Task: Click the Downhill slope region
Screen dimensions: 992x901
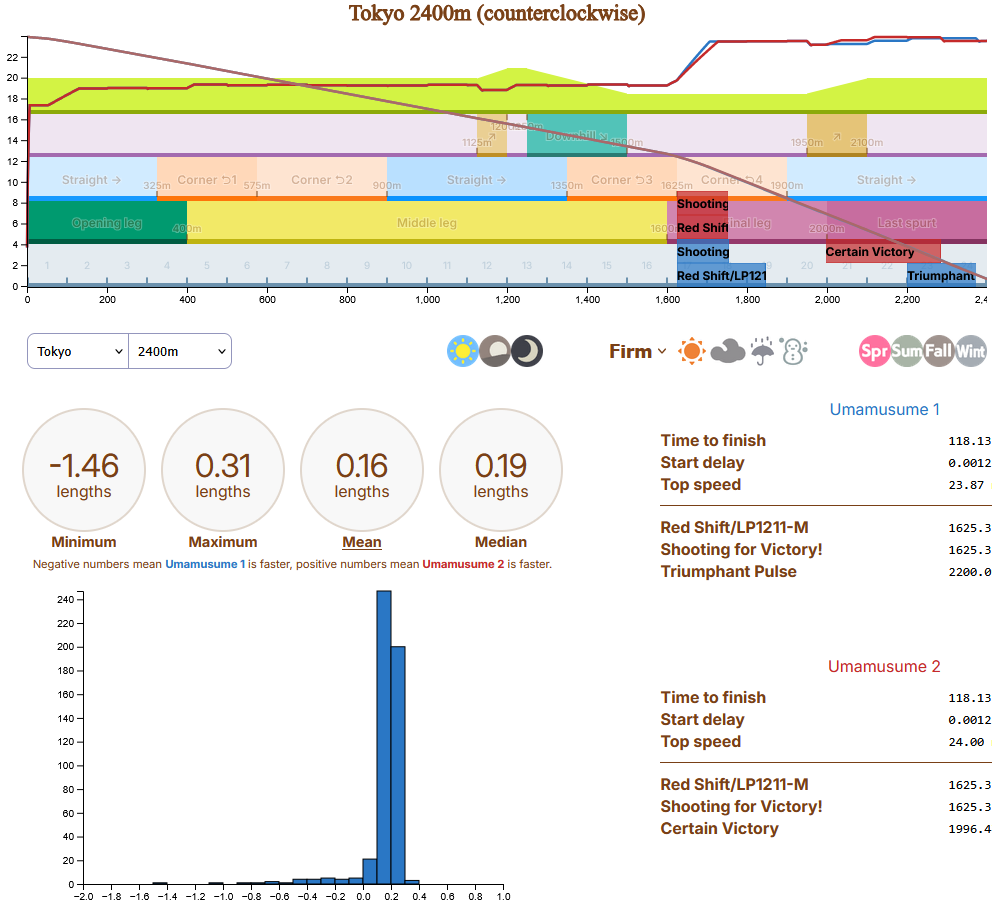Action: (576, 135)
